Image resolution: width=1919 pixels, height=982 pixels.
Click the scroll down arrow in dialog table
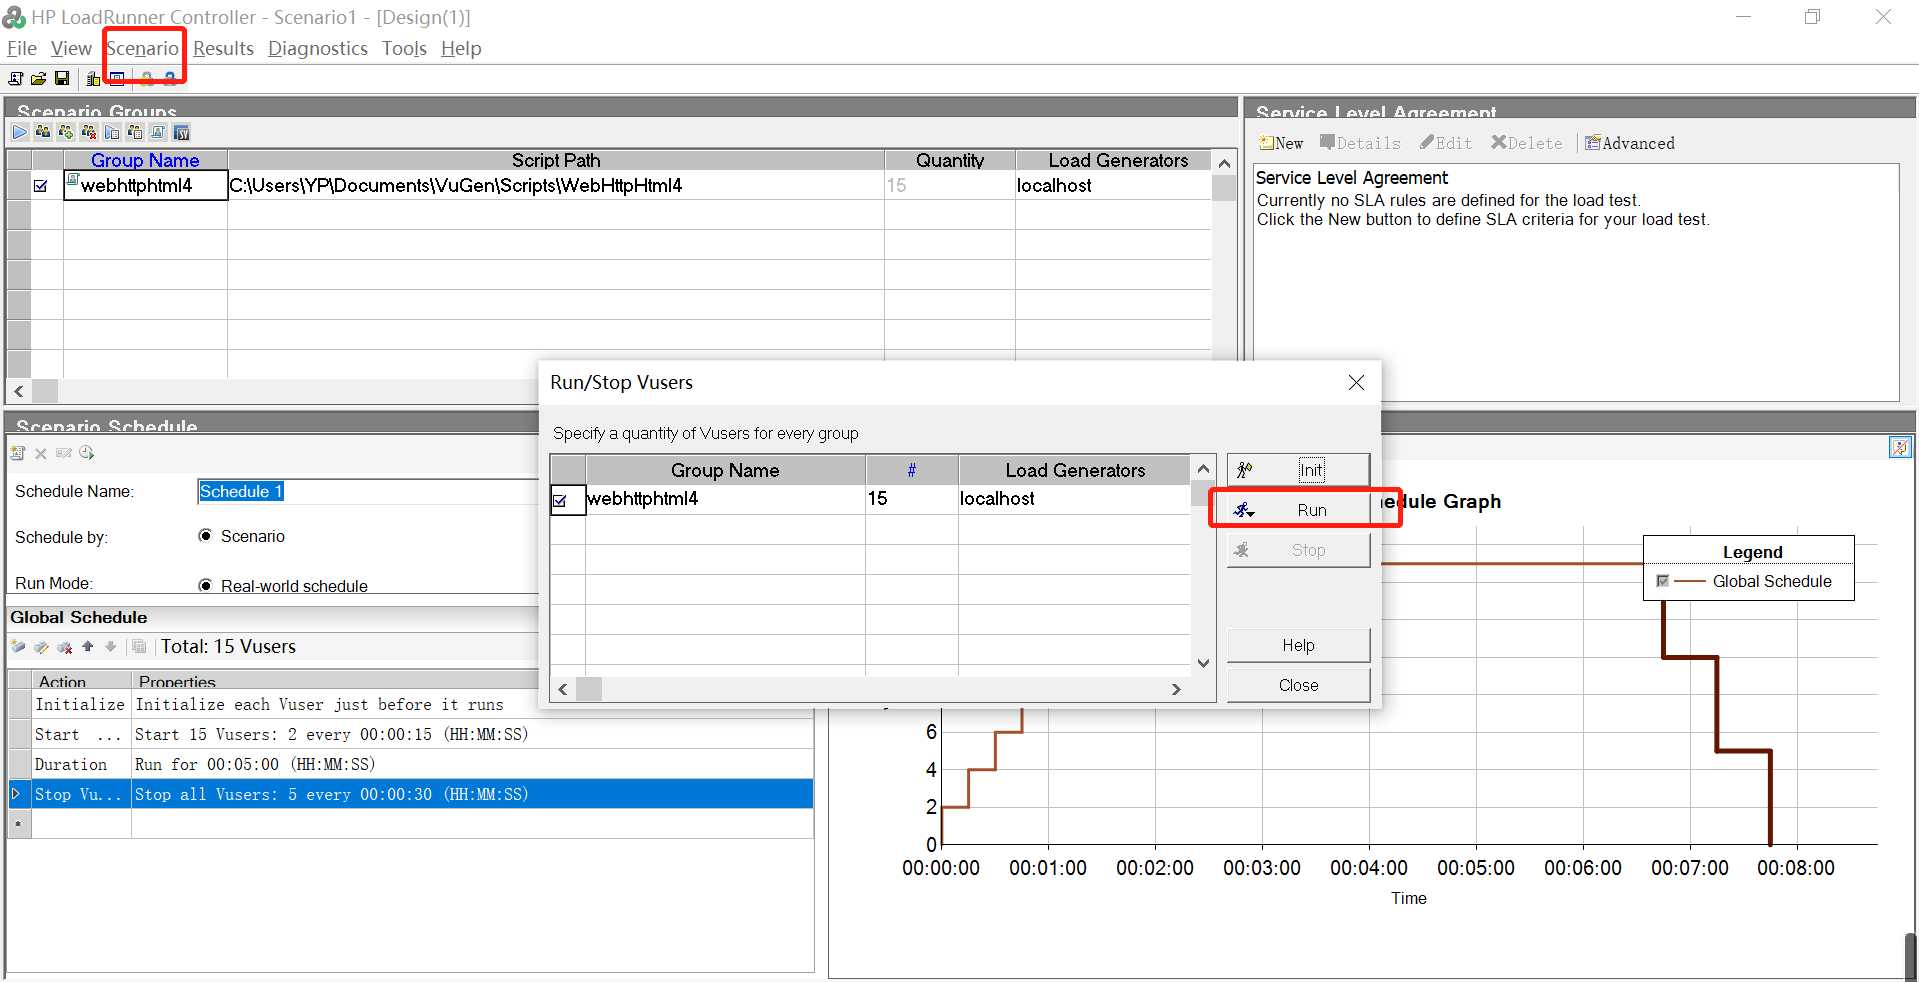1203,663
